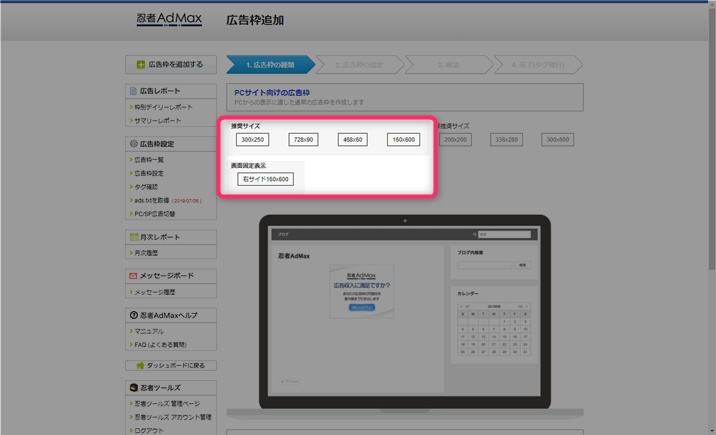Click 忍者ツールズ section header
716x435 pixels.
171,388
